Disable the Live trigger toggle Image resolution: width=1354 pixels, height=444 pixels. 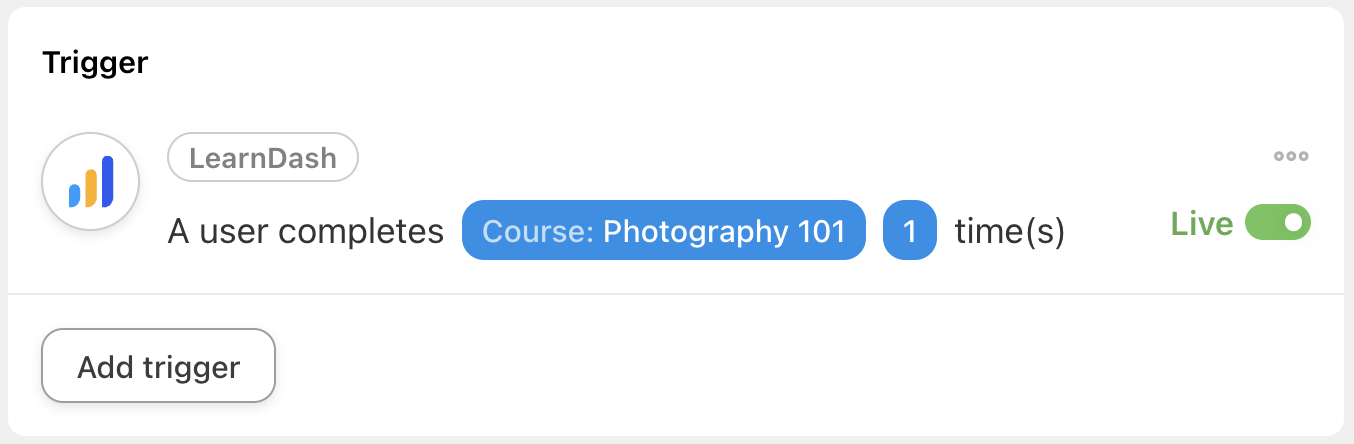(x=1277, y=222)
